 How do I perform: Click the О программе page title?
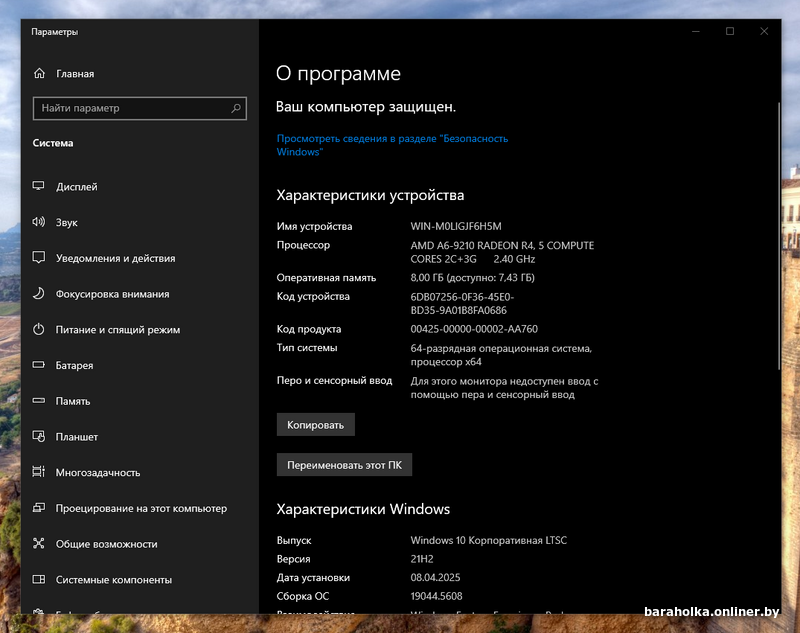[338, 74]
